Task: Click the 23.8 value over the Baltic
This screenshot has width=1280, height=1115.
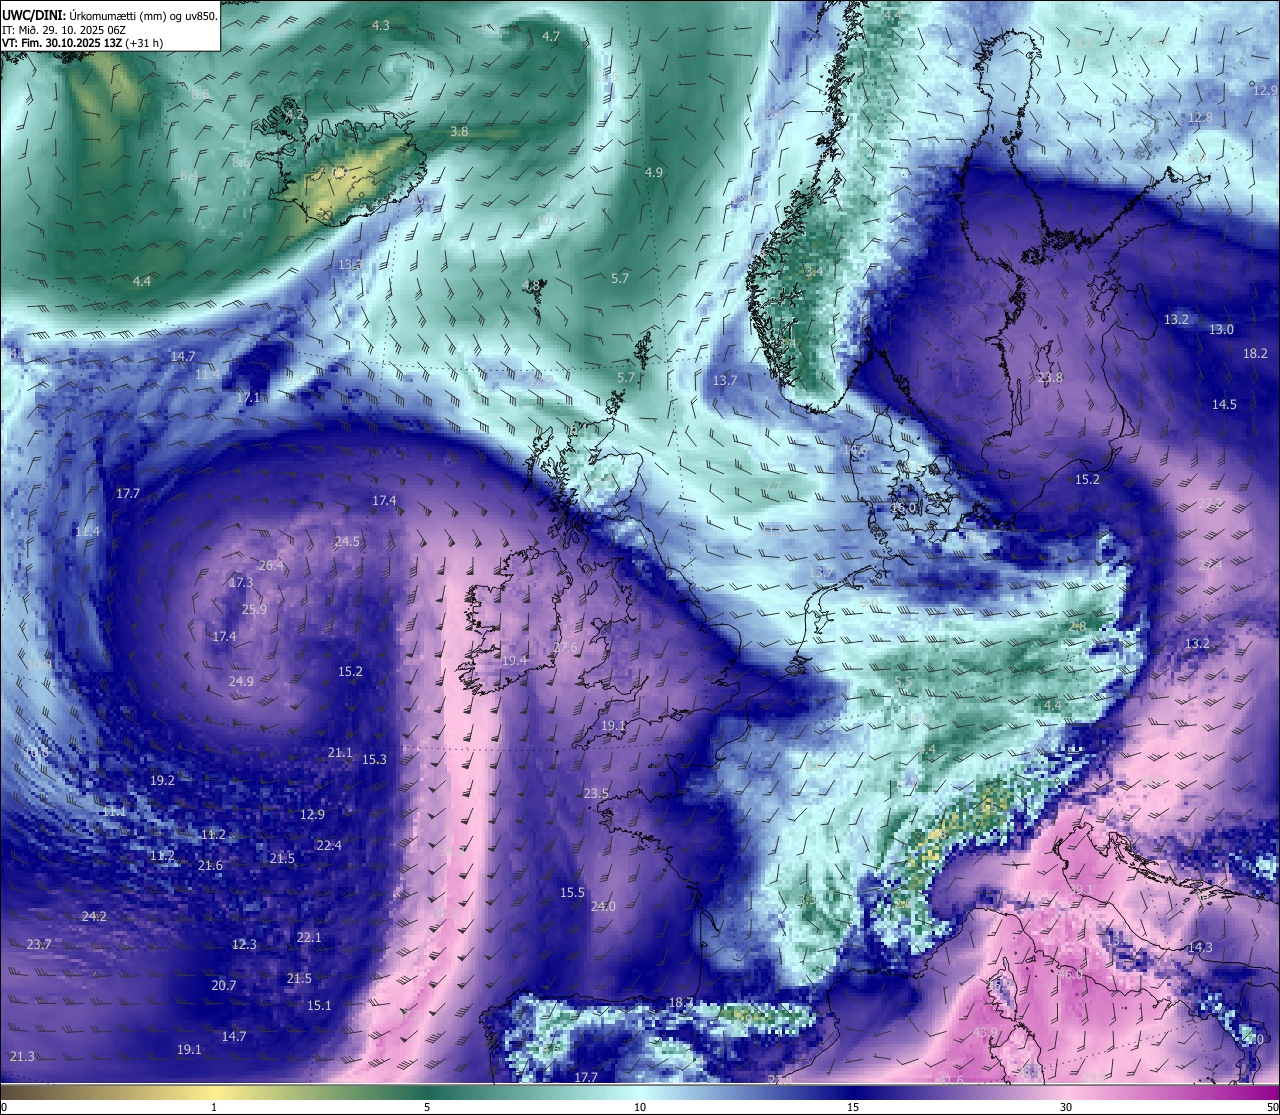Action: (x=1050, y=377)
